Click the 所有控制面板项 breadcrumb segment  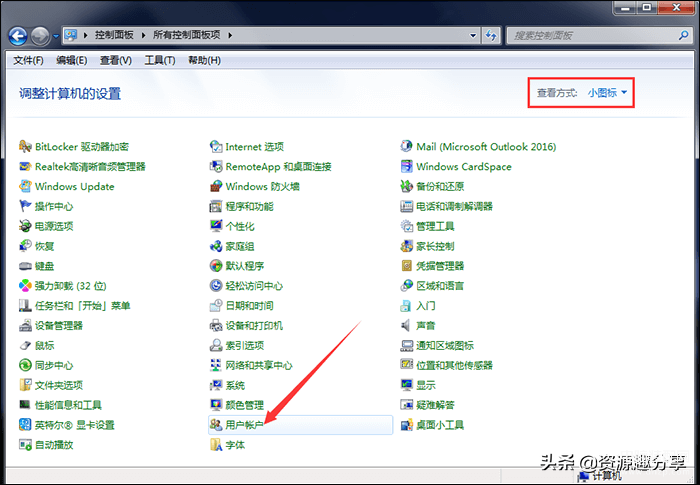tap(187, 35)
